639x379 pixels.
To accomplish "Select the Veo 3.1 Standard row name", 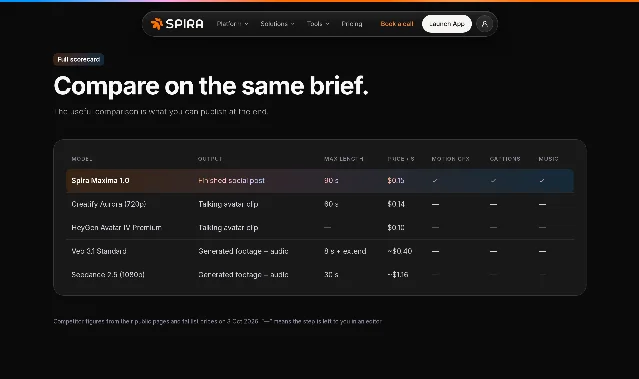I will pyautogui.click(x=99, y=251).
